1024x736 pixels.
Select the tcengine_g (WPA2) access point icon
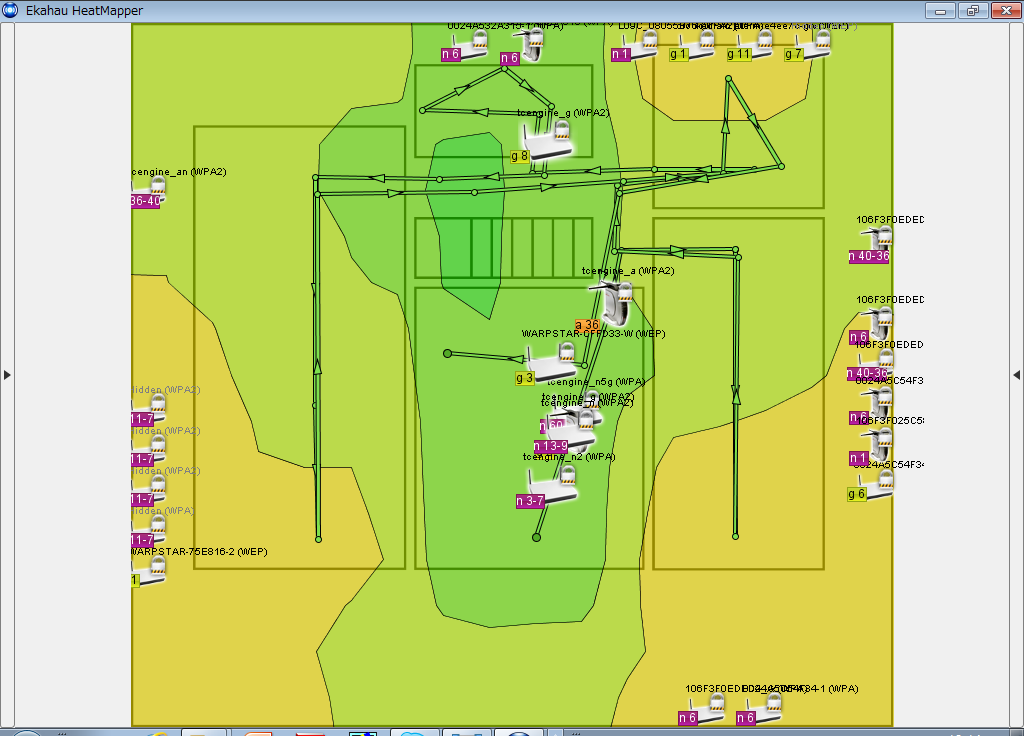point(547,140)
